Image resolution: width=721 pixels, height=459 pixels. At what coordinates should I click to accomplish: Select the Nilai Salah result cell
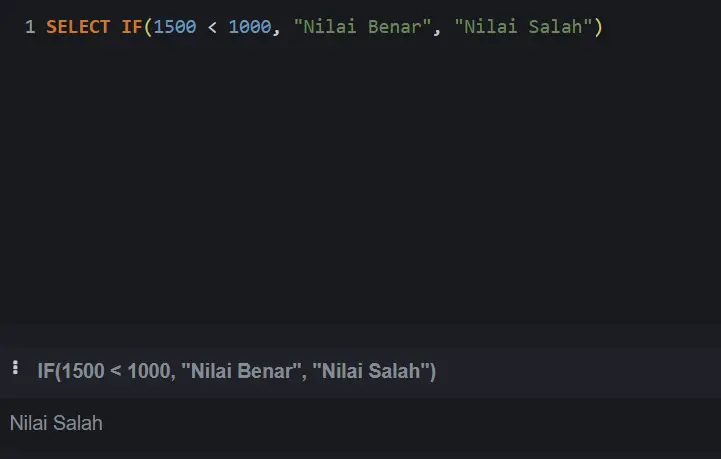click(56, 423)
